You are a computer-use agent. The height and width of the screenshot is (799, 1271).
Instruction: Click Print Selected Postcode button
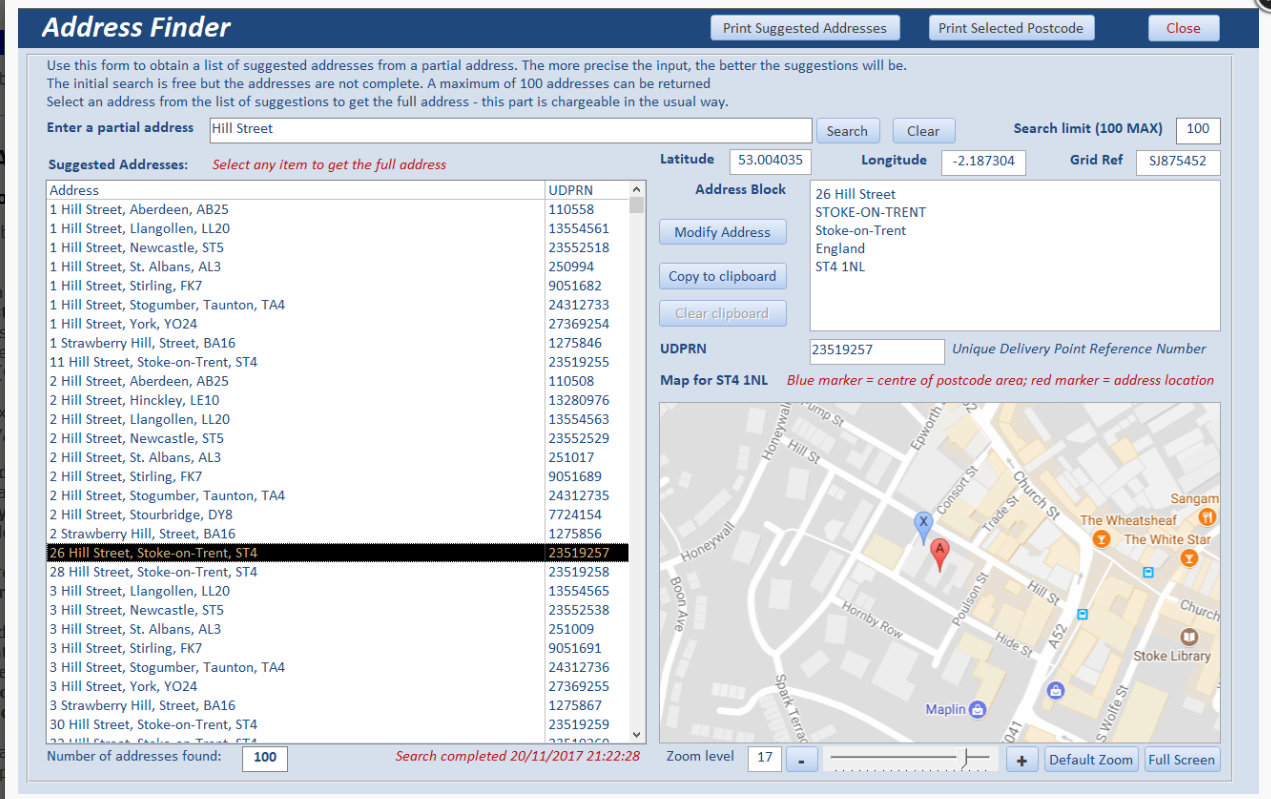tap(1011, 28)
